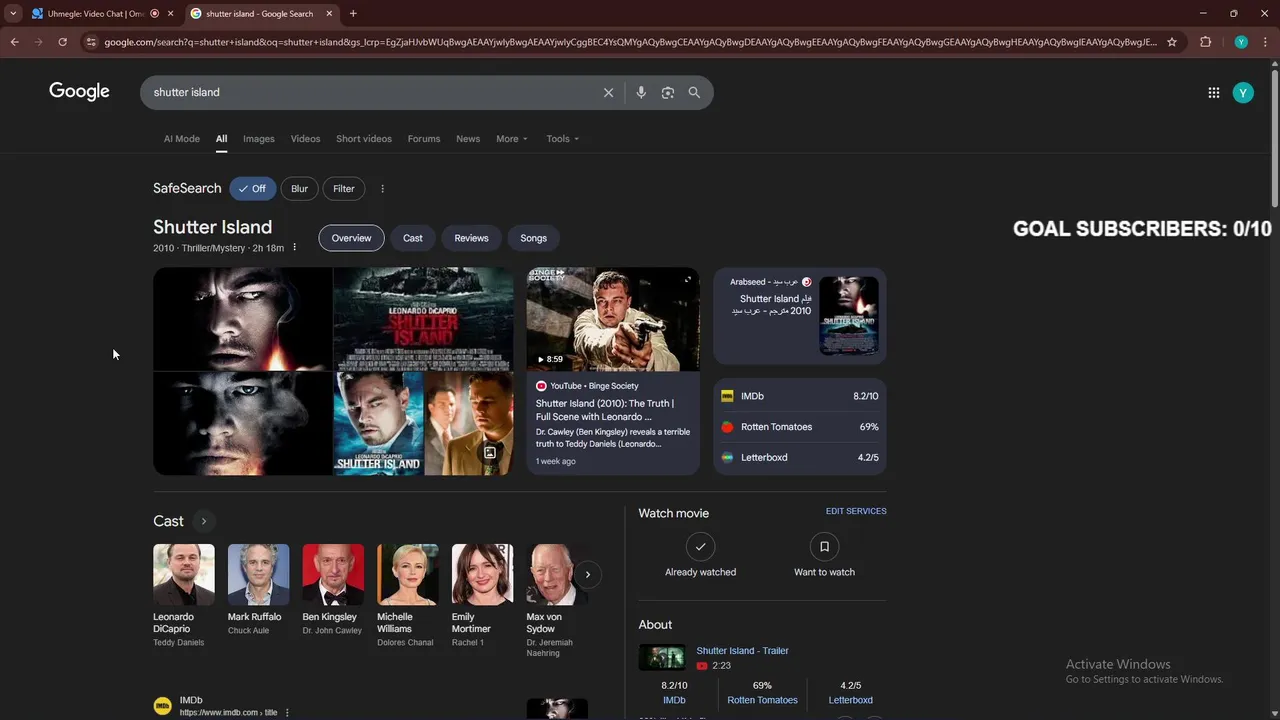This screenshot has height=720, width=1280.
Task: Switch to Uhmegle Video Chat browser tab
Action: click(95, 13)
